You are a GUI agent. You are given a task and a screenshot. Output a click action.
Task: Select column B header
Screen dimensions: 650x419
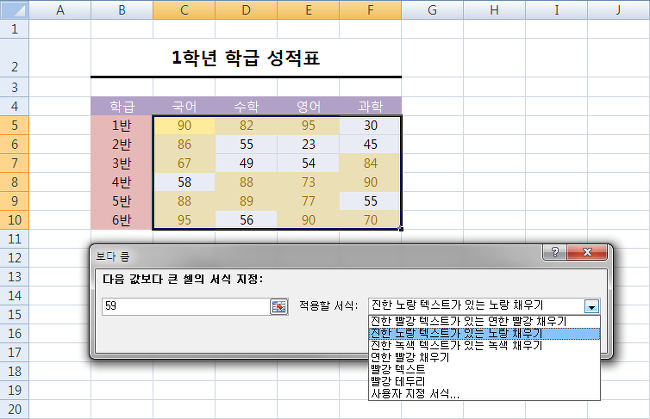tap(122, 10)
